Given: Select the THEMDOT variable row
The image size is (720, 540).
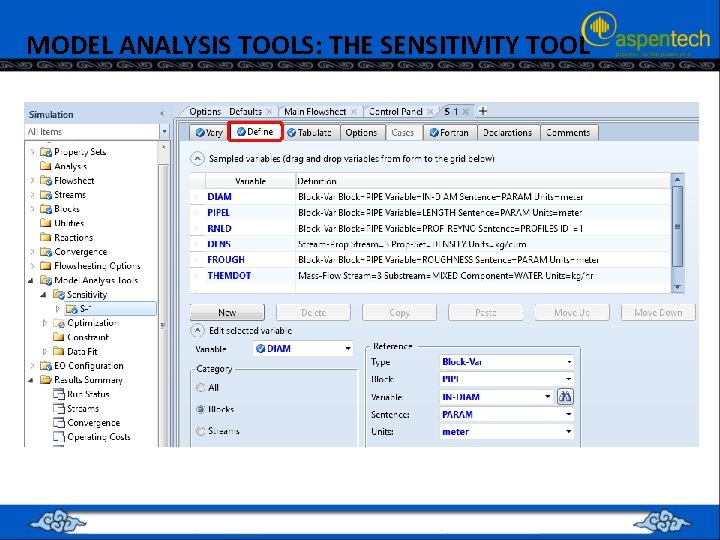Looking at the screenshot, I should tap(430, 276).
